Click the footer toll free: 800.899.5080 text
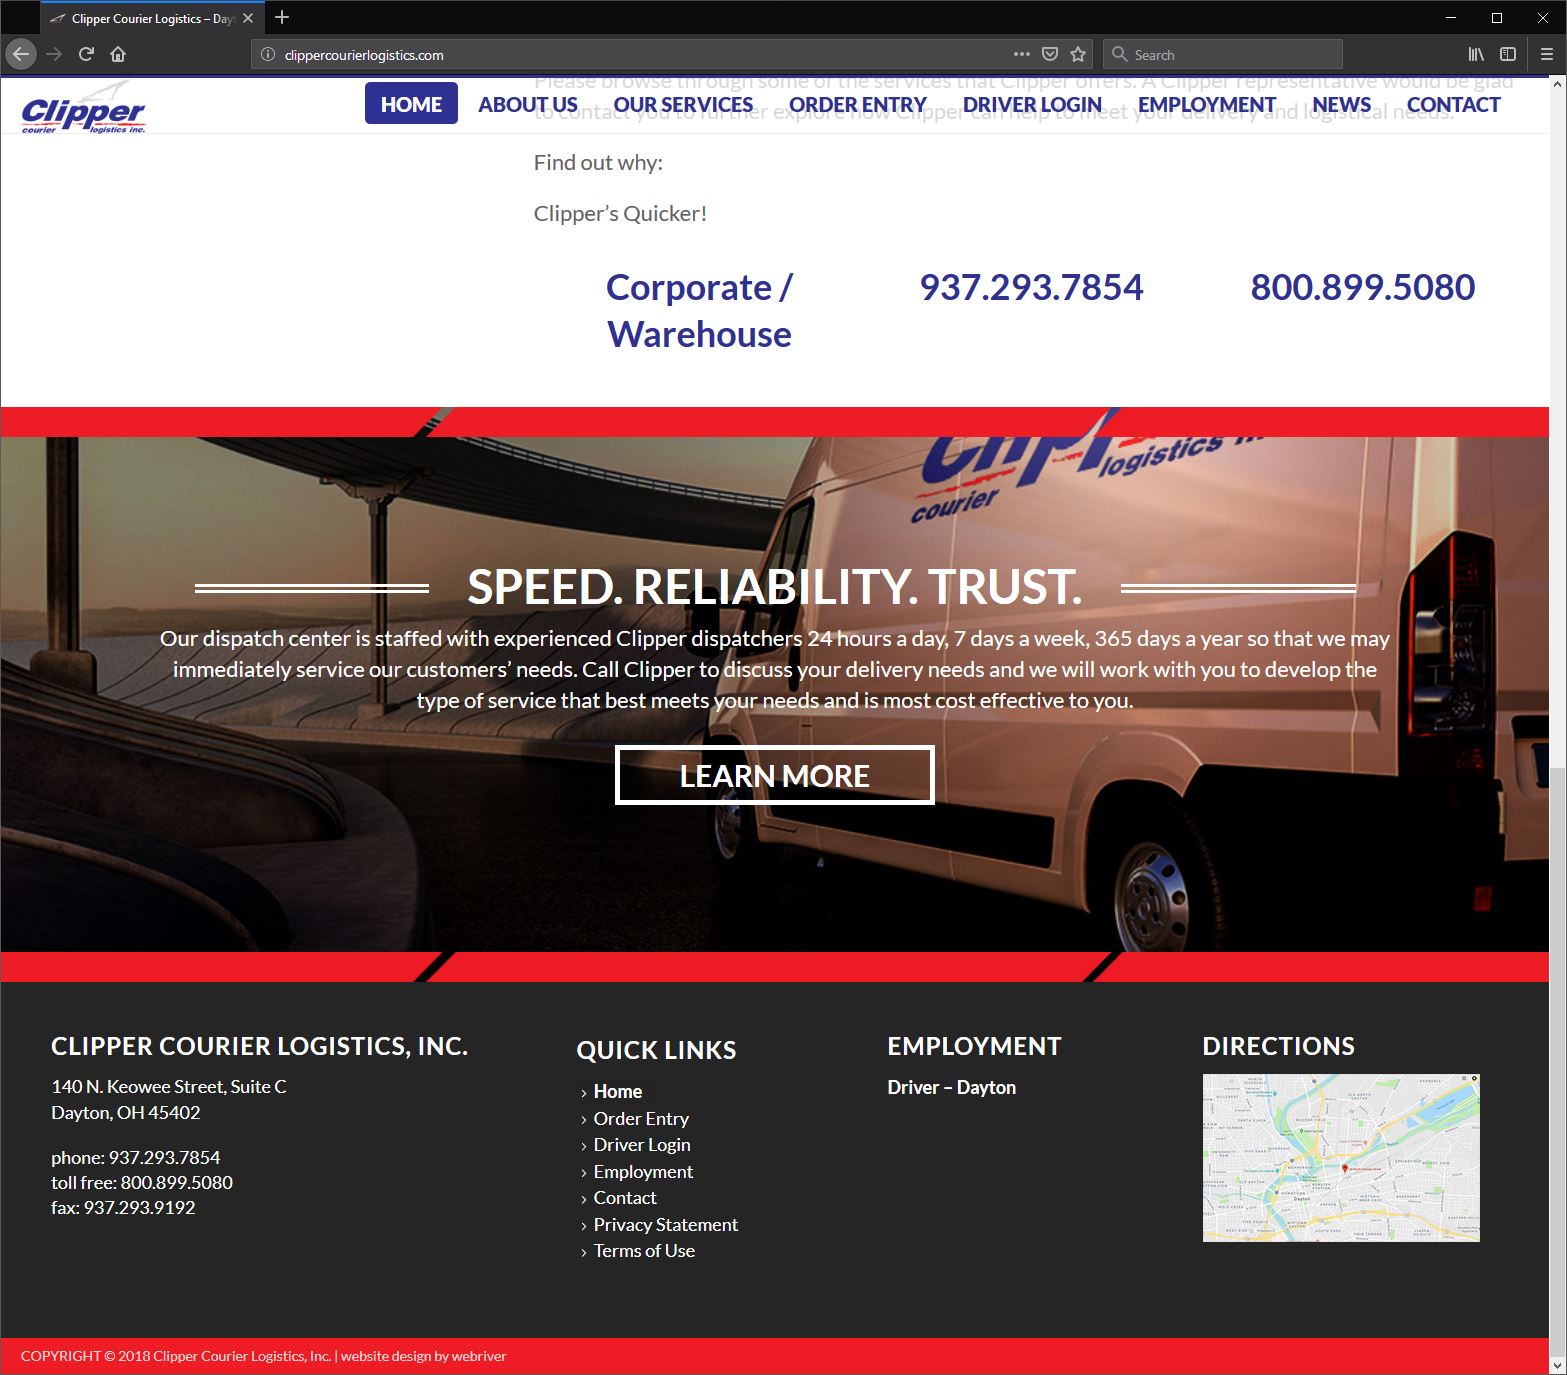The height and width of the screenshot is (1375, 1567). tap(142, 1182)
